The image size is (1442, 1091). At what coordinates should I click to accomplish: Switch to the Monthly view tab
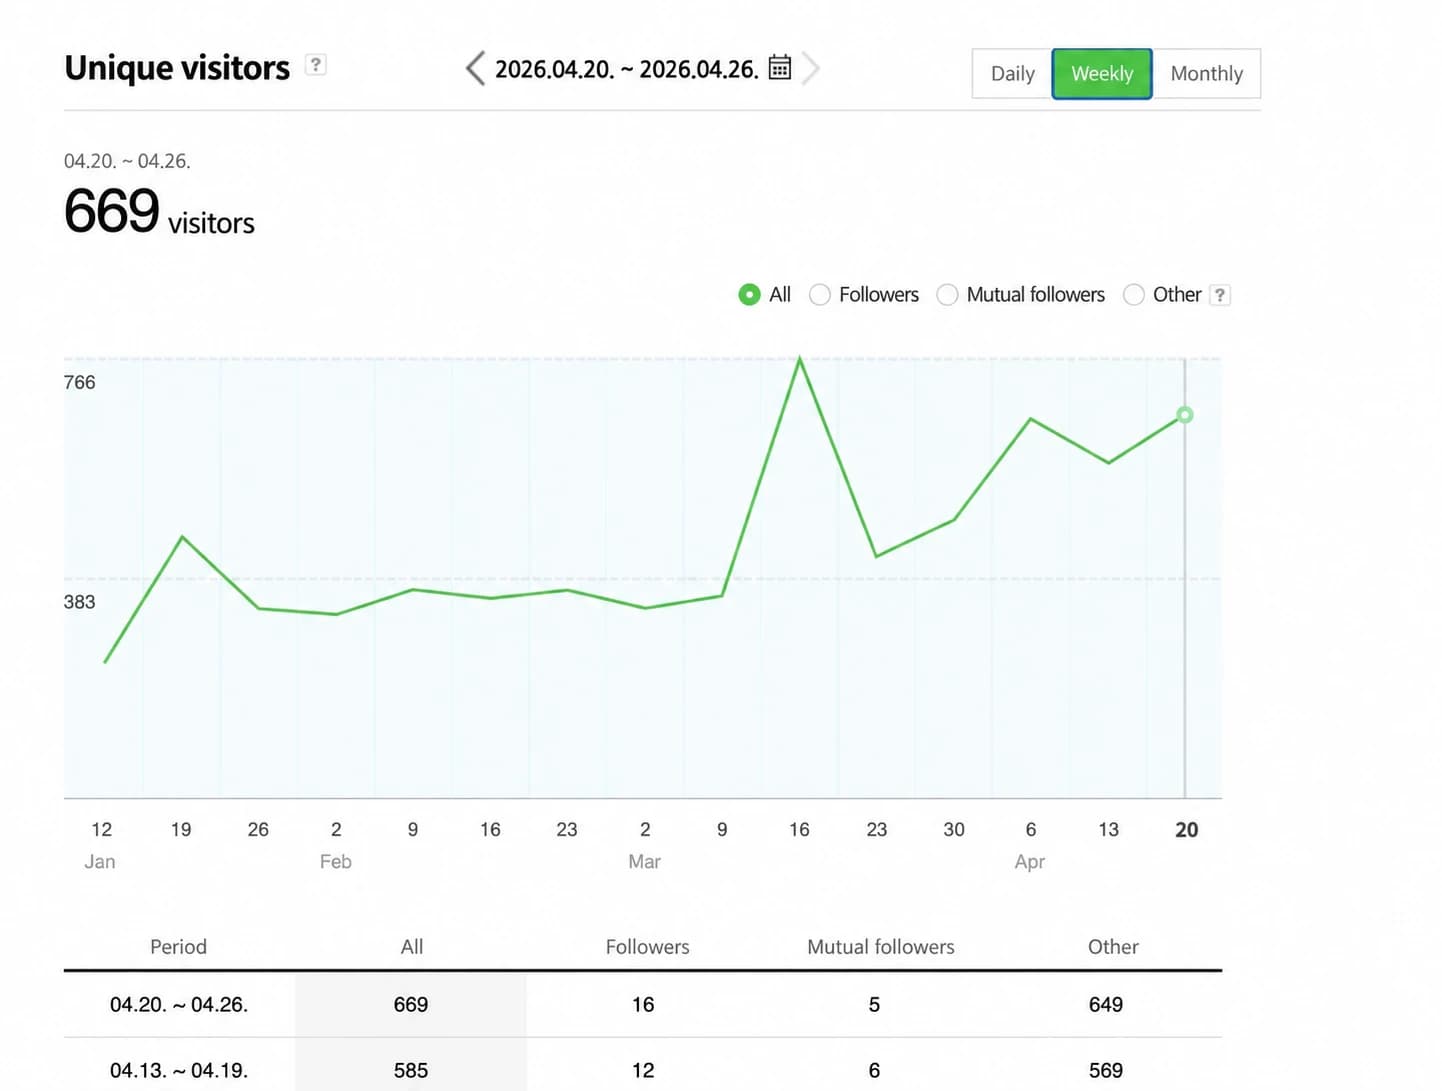(1206, 74)
